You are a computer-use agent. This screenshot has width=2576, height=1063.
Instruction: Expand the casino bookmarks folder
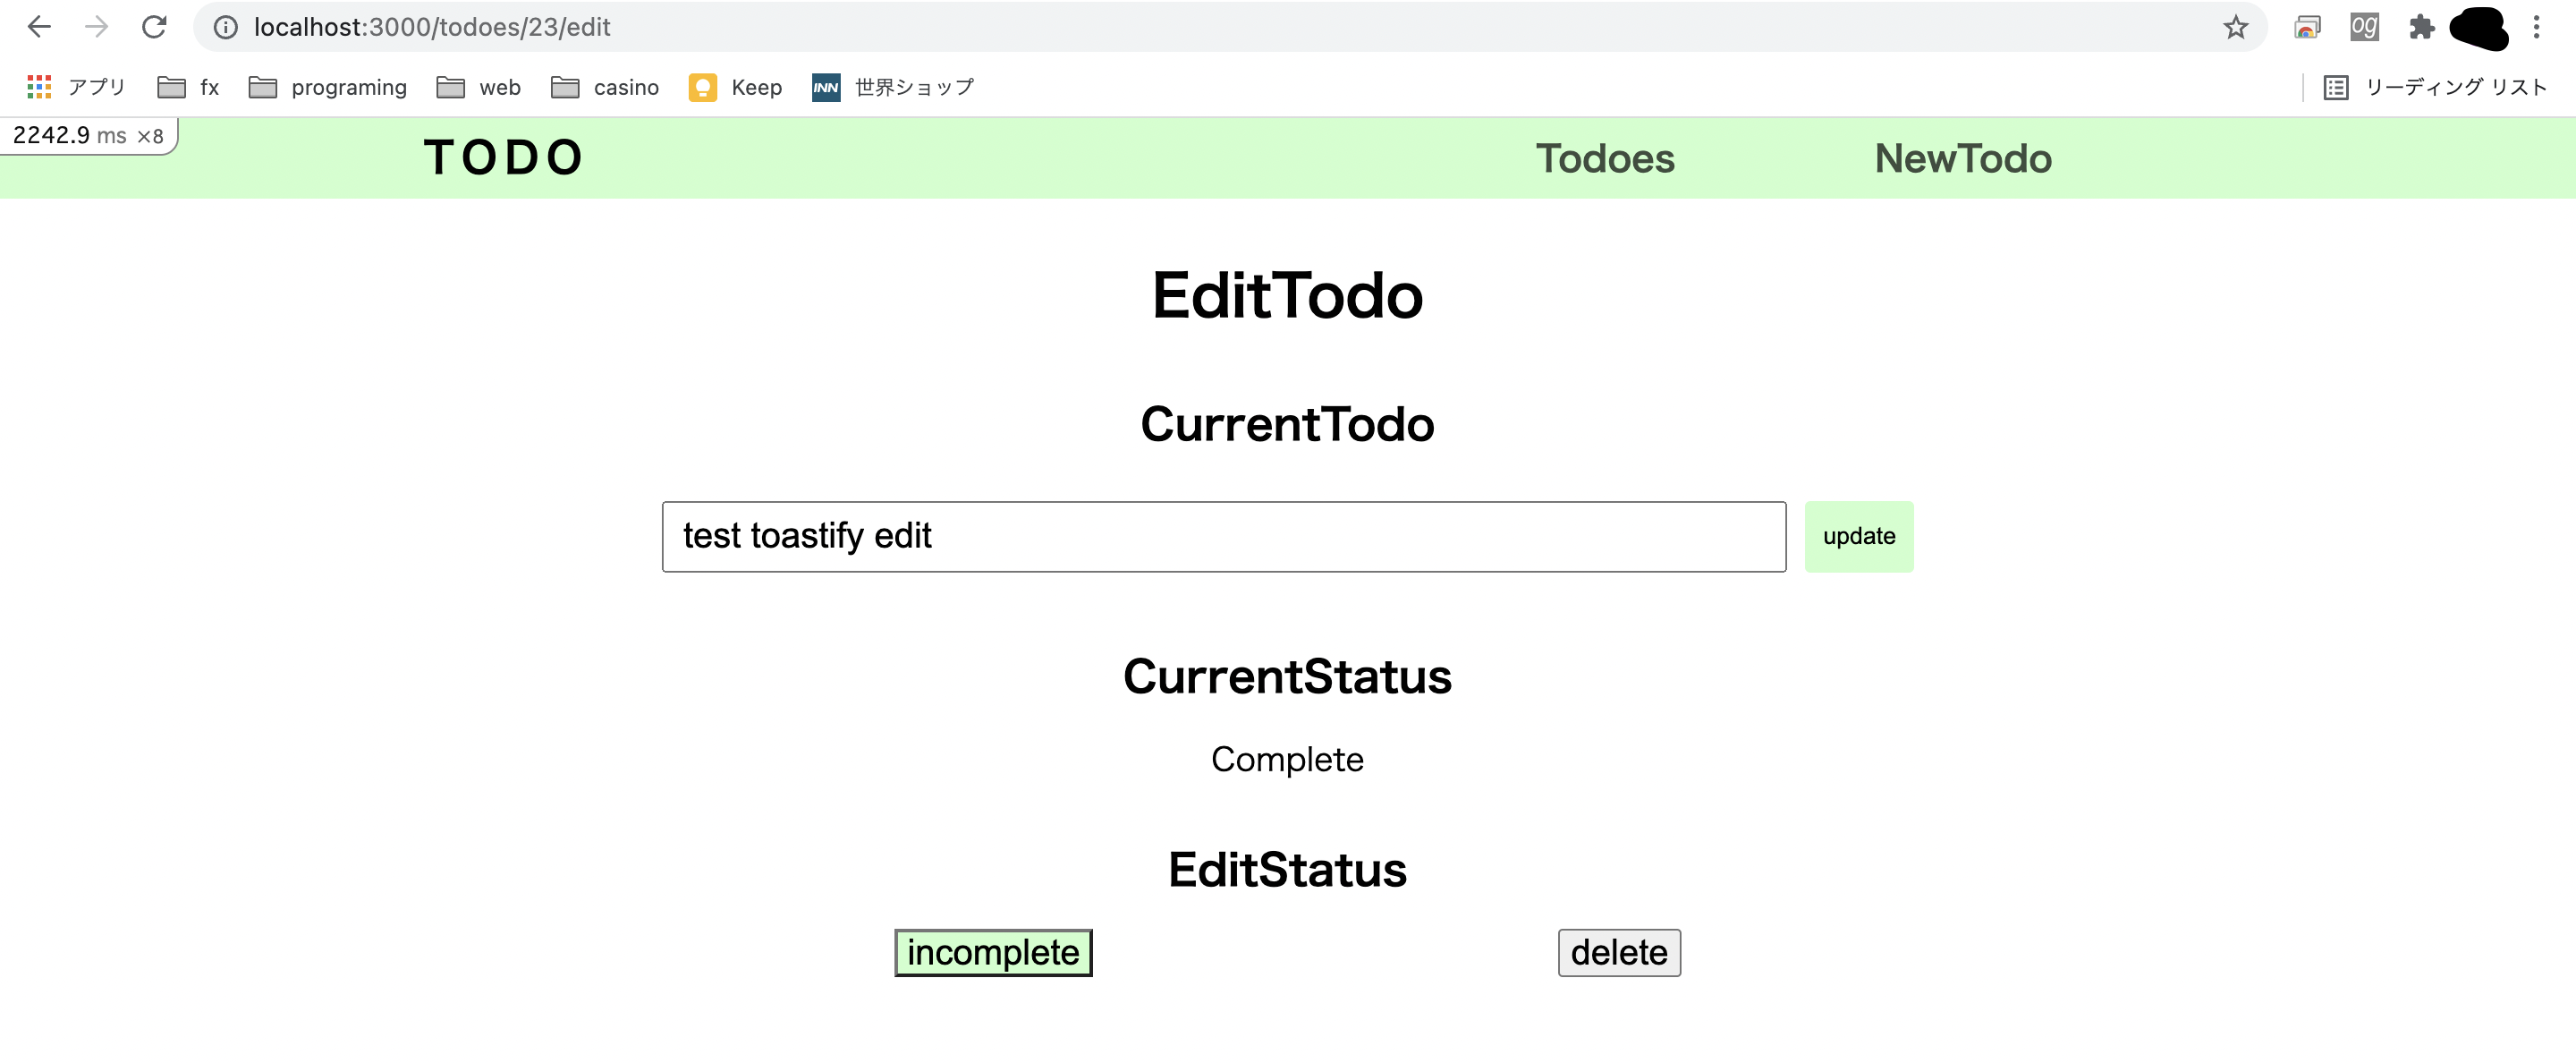[605, 87]
